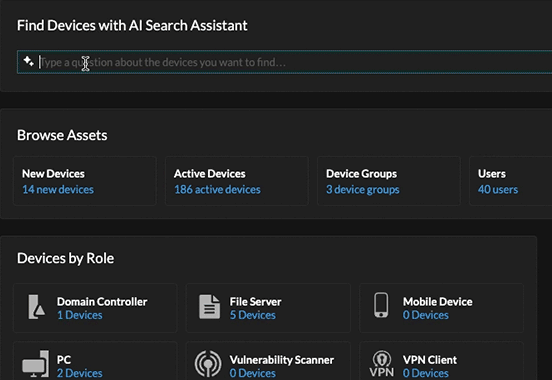Click the Vulnerability Scanner radar icon
552x380 pixels.
pos(208,364)
